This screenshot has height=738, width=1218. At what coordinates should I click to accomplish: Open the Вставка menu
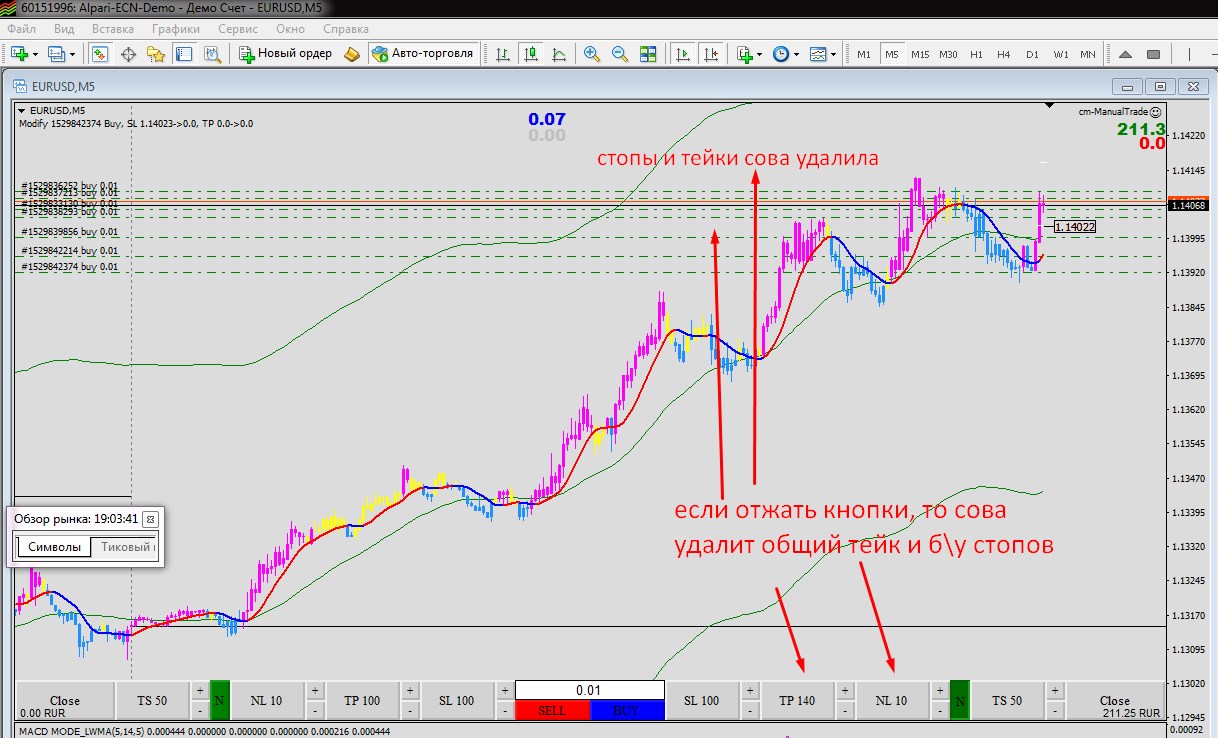[x=113, y=29]
